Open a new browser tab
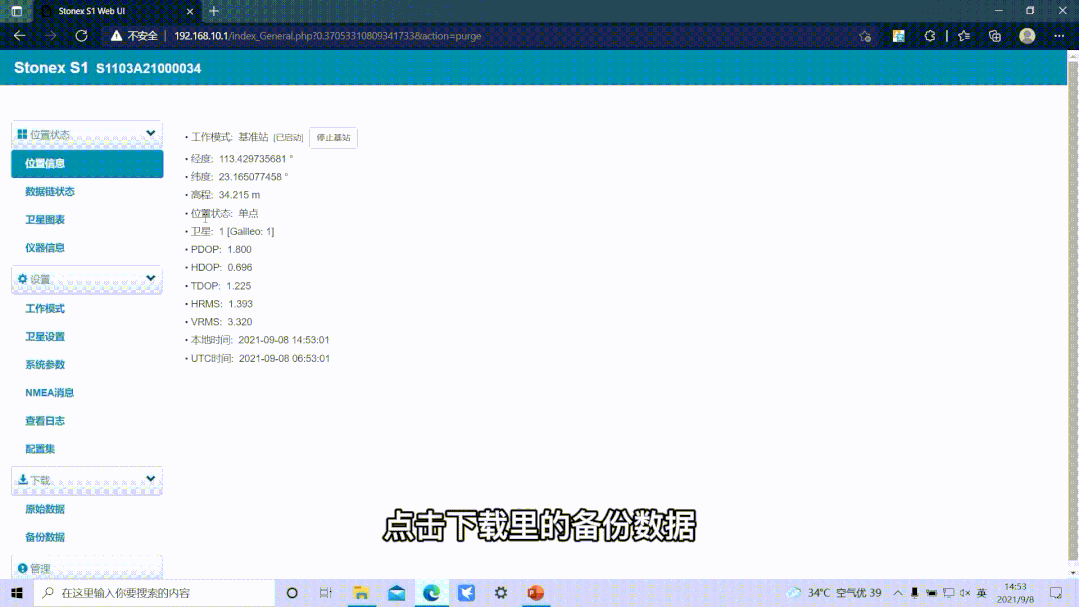This screenshot has height=607, width=1079. pos(213,10)
